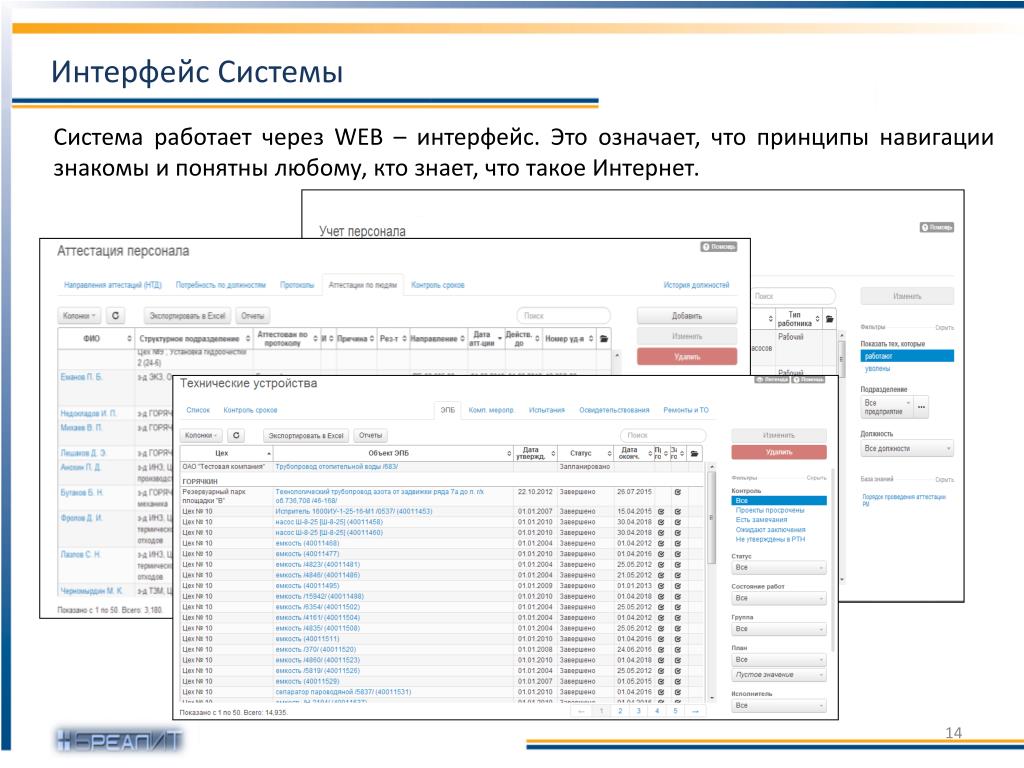
Task: Open the Колонки dropdown in the Аттестация персонала window
Action: pos(80,315)
